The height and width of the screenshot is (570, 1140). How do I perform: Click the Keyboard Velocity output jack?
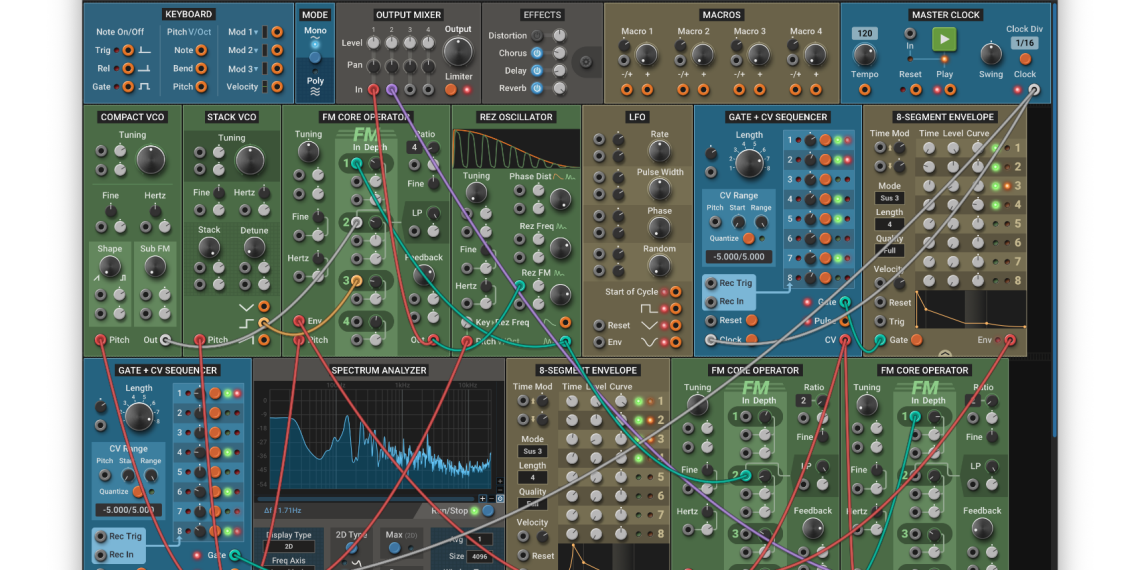point(277,87)
